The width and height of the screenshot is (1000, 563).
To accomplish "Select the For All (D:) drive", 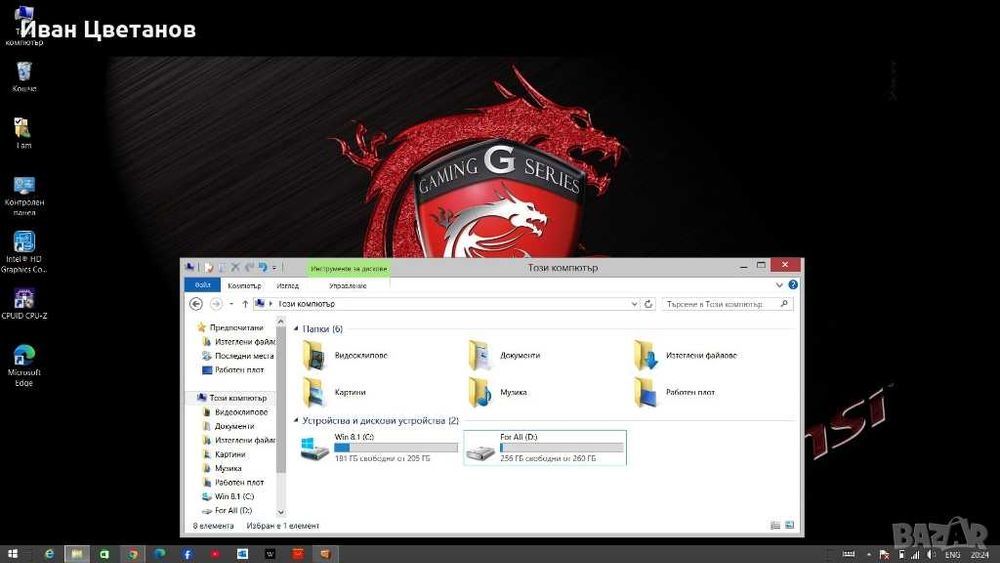I will [545, 447].
